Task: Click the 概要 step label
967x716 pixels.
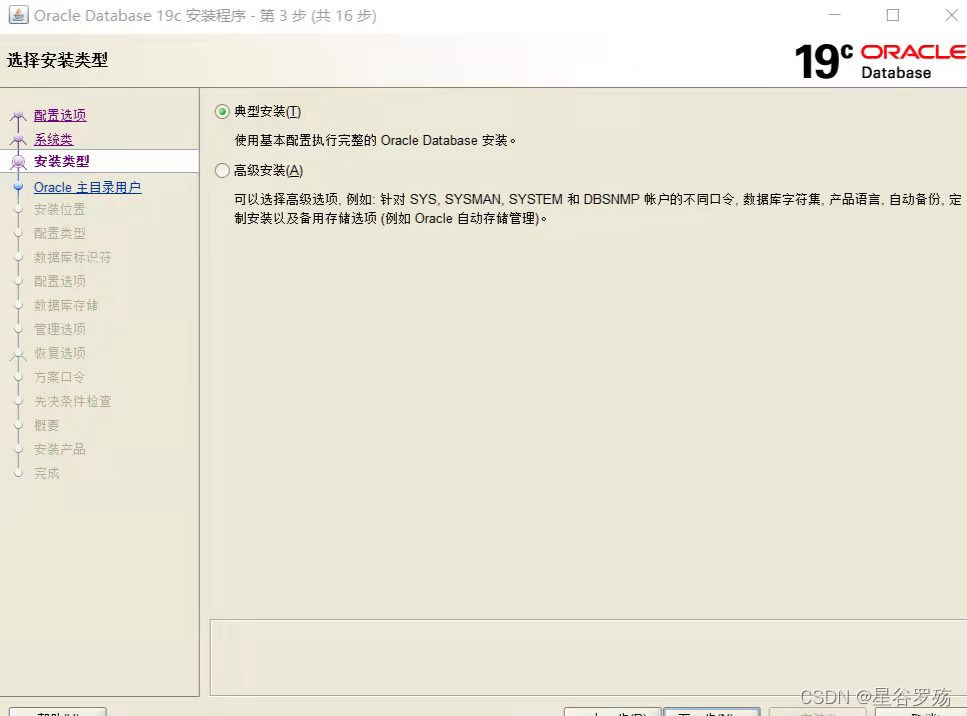Action: [x=47, y=426]
